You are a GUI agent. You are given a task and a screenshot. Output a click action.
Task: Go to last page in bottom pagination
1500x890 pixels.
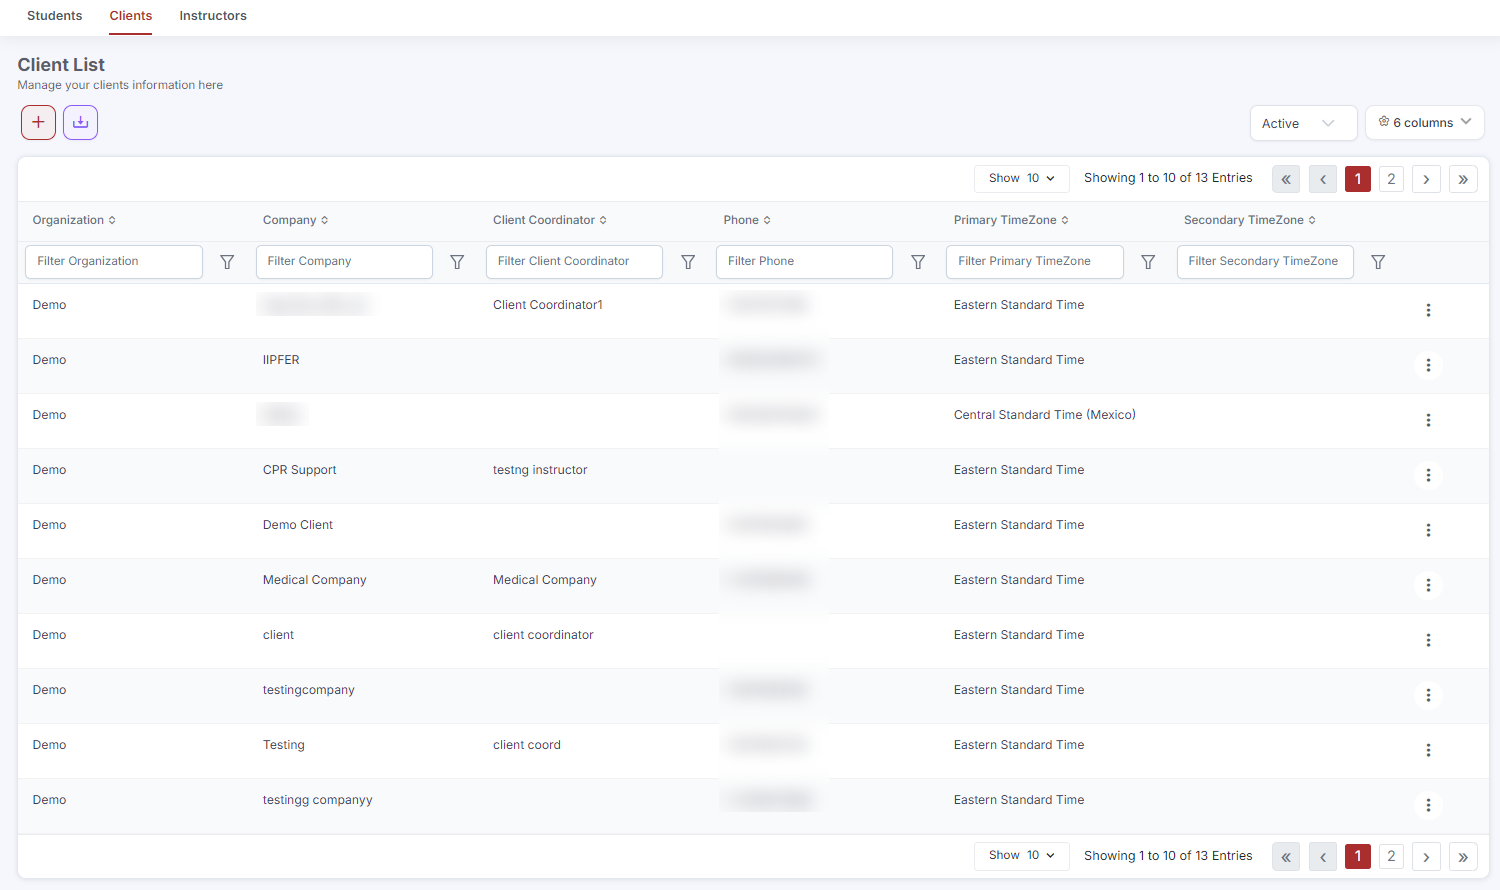(1463, 857)
